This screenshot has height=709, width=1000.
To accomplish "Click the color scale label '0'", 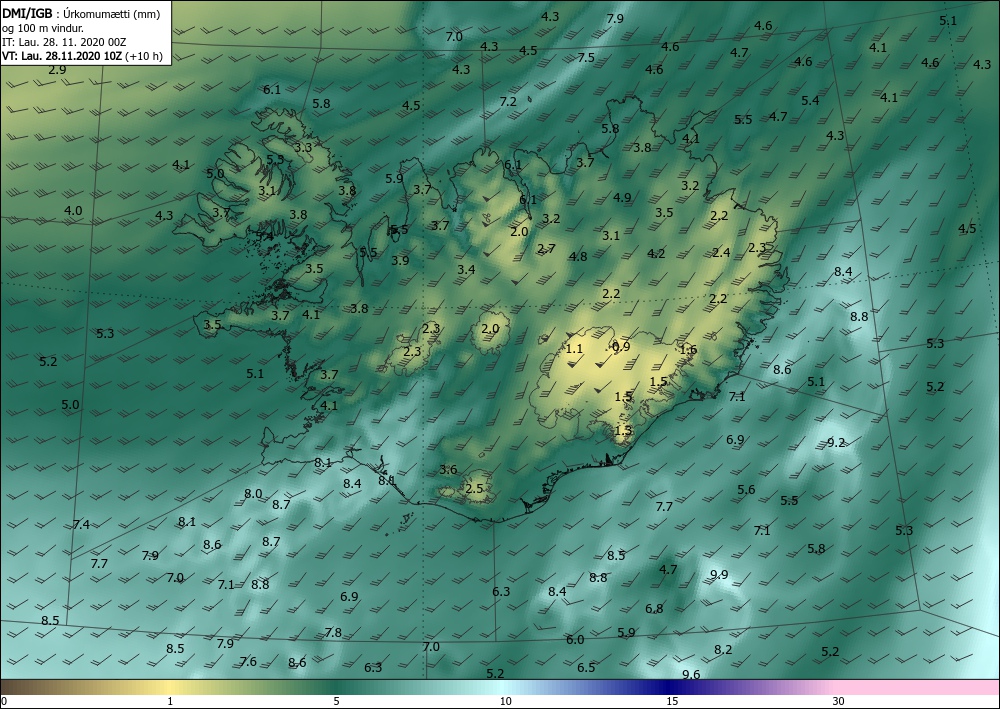I will click(4, 702).
